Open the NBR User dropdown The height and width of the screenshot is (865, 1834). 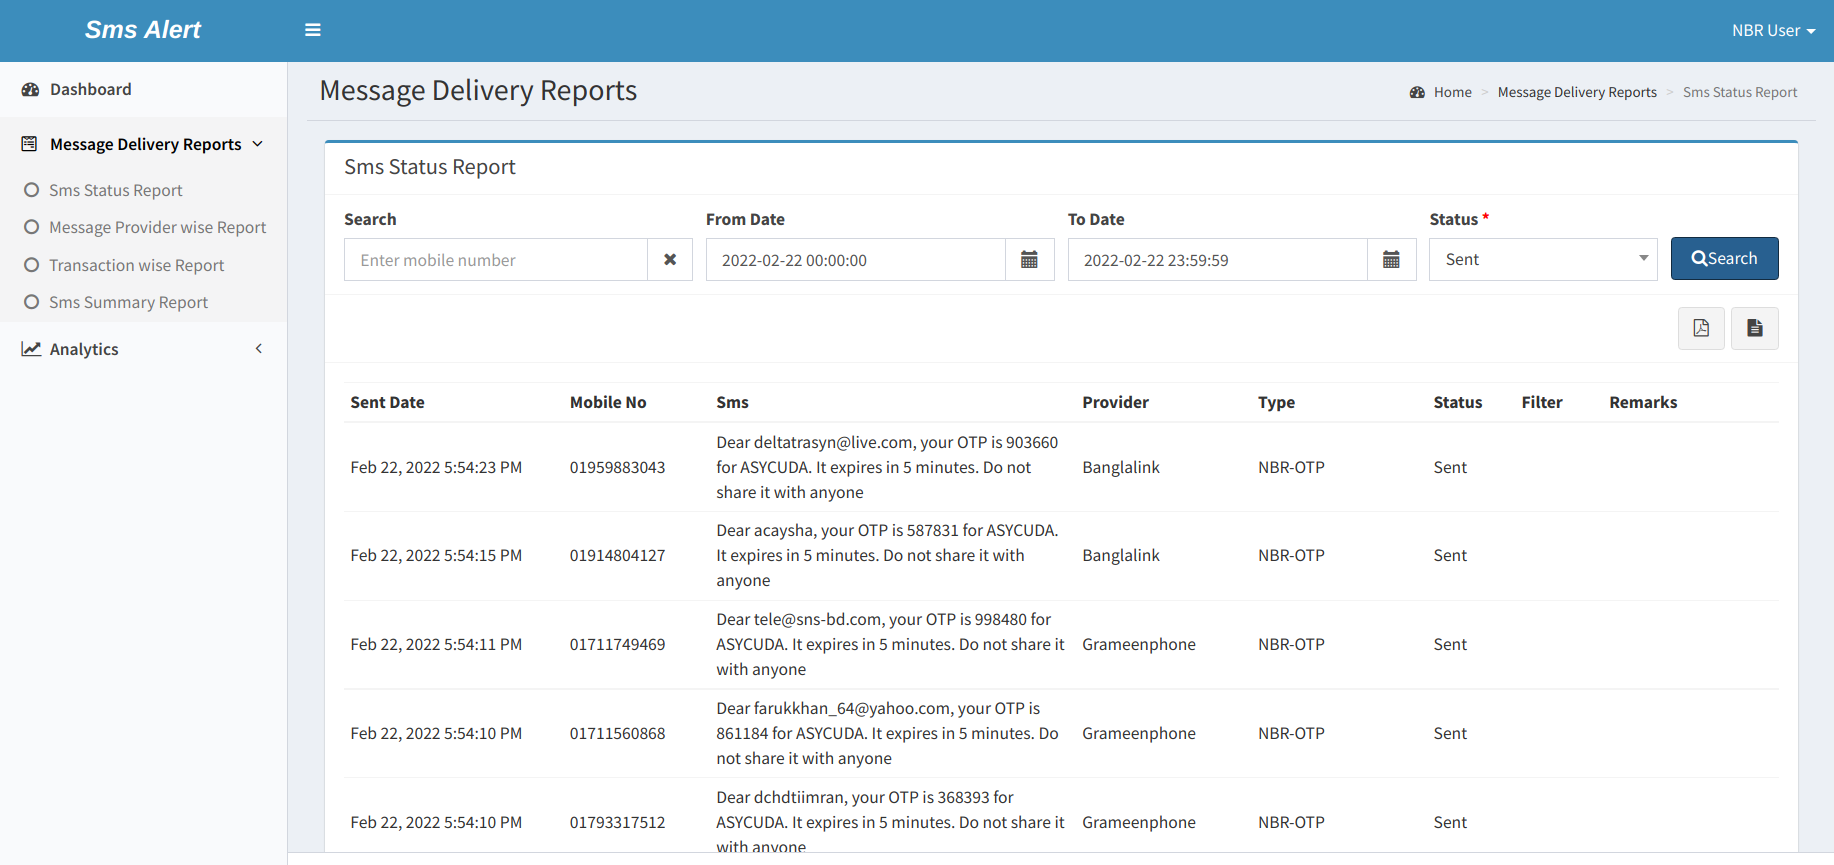(1773, 30)
